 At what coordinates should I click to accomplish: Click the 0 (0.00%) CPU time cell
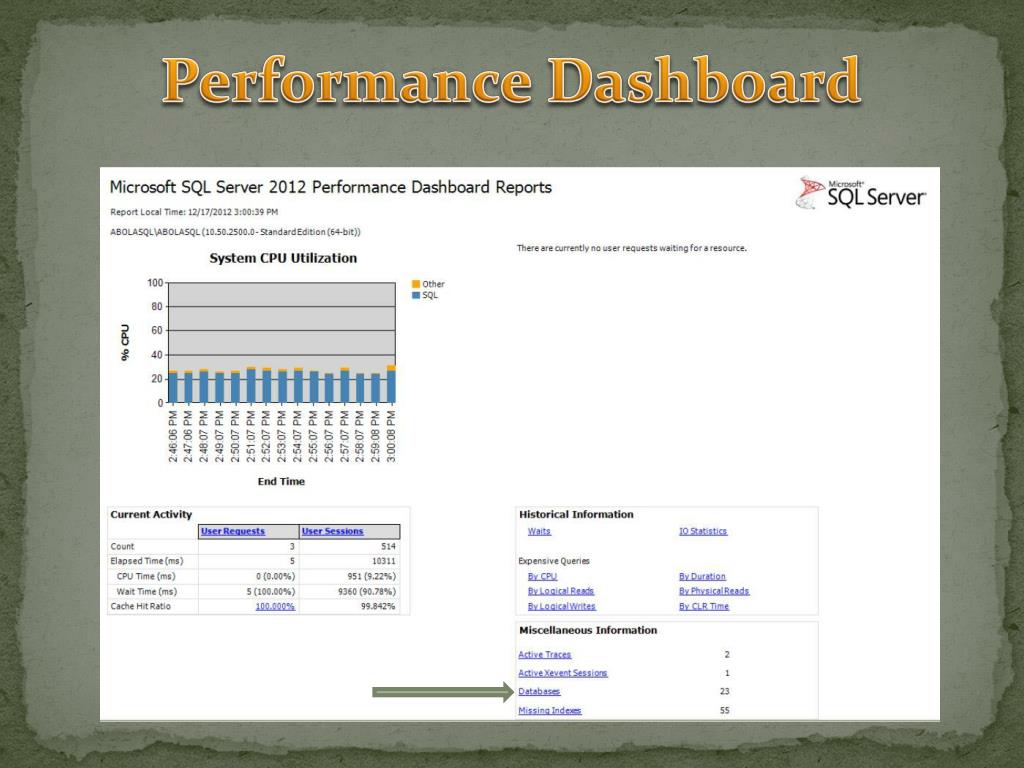(x=275, y=576)
